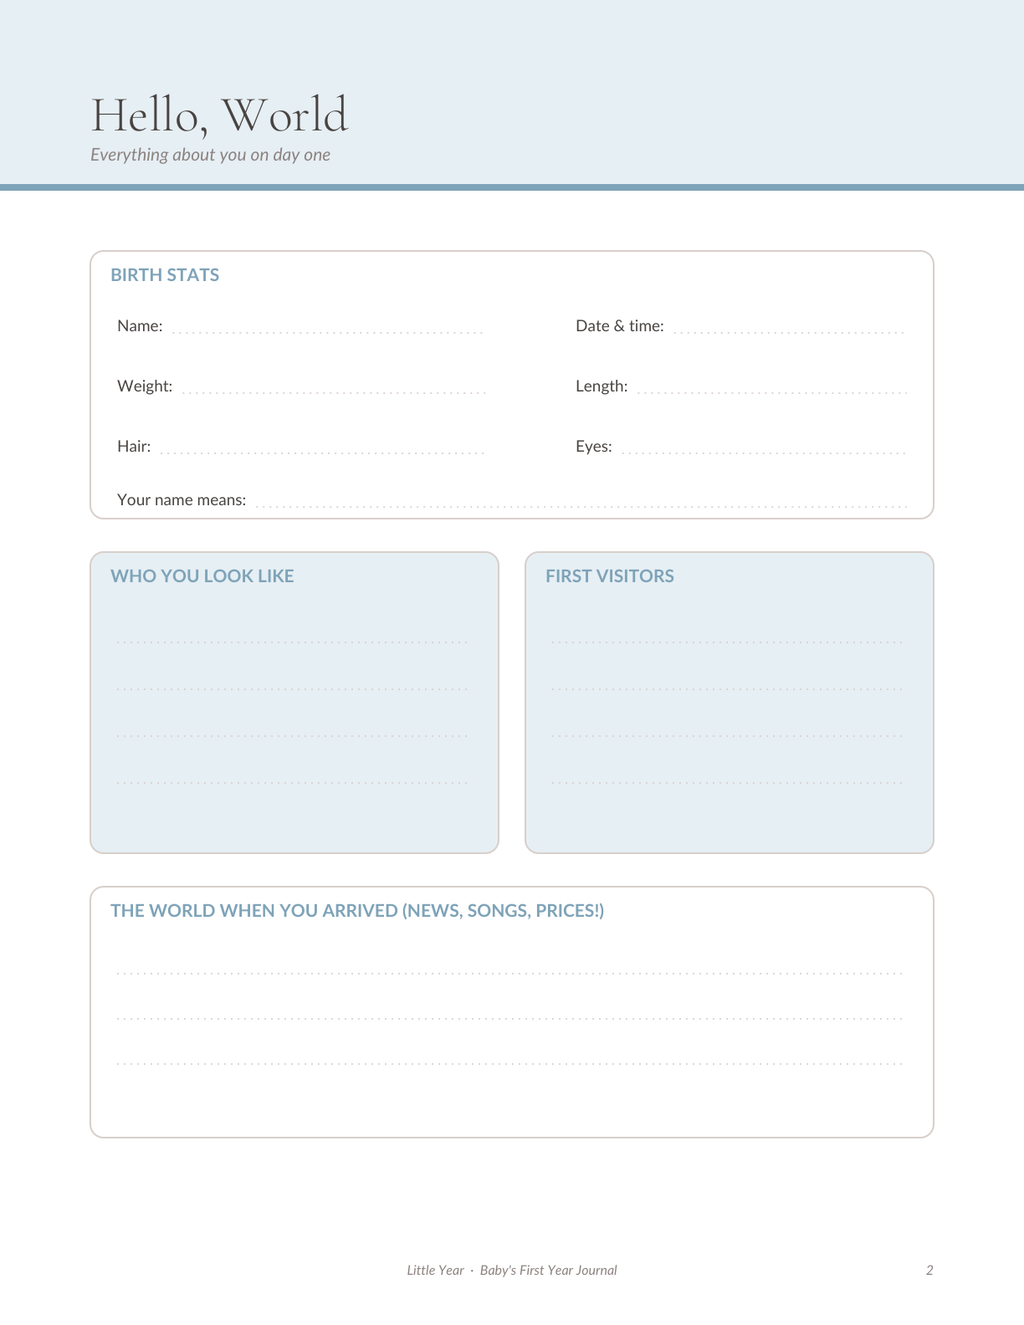The height and width of the screenshot is (1325, 1024).
Task: Click the FIRST VISITORS heading
Action: click(x=610, y=576)
